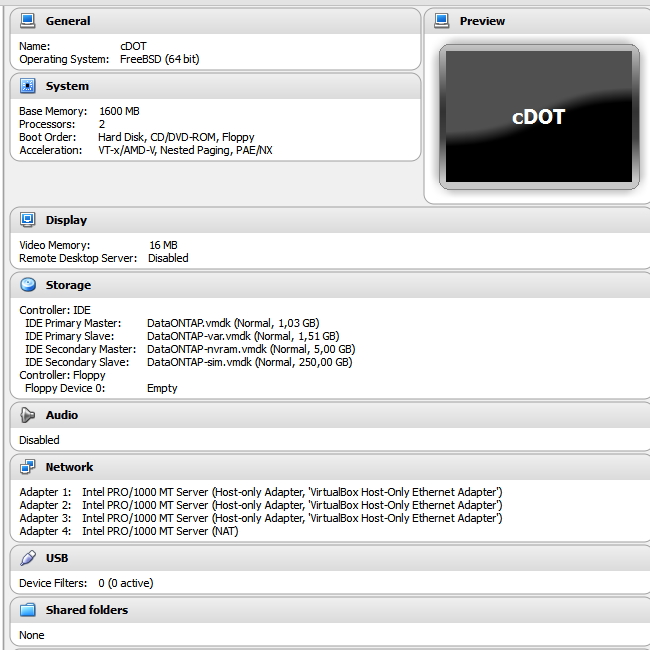Click the Floppy Device 0 Empty entry
Viewport: 650px width, 650px height.
(x=161, y=388)
